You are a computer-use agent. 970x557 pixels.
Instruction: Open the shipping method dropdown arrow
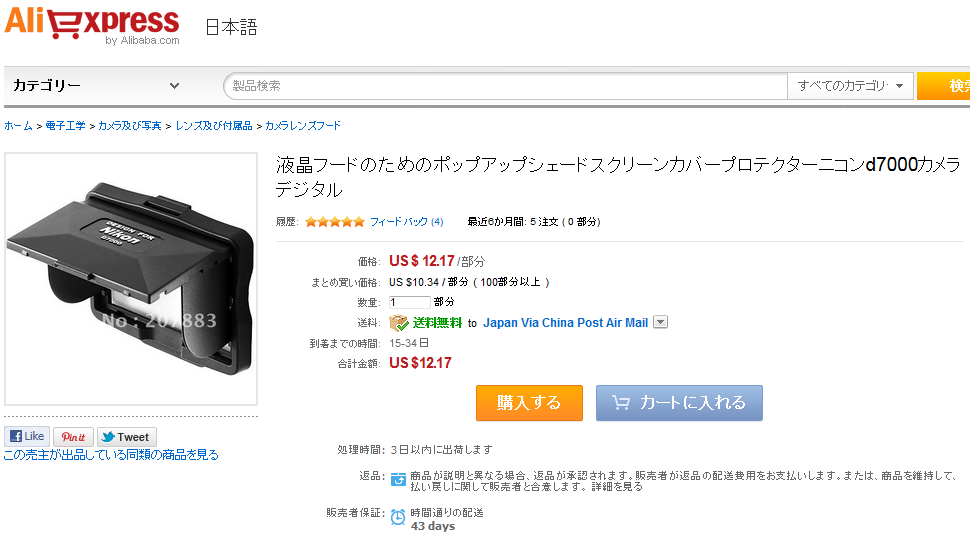pyautogui.click(x=660, y=323)
